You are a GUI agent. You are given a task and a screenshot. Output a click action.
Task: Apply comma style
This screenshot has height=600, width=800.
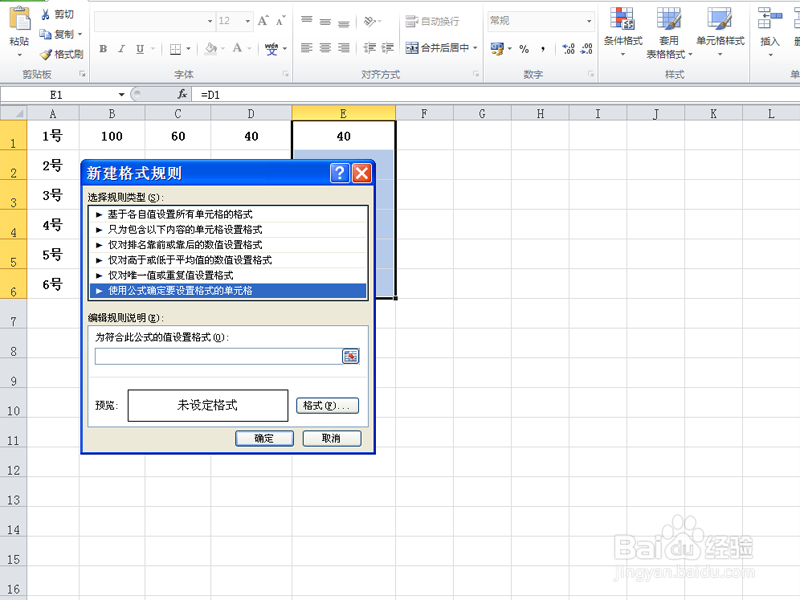pyautogui.click(x=543, y=49)
